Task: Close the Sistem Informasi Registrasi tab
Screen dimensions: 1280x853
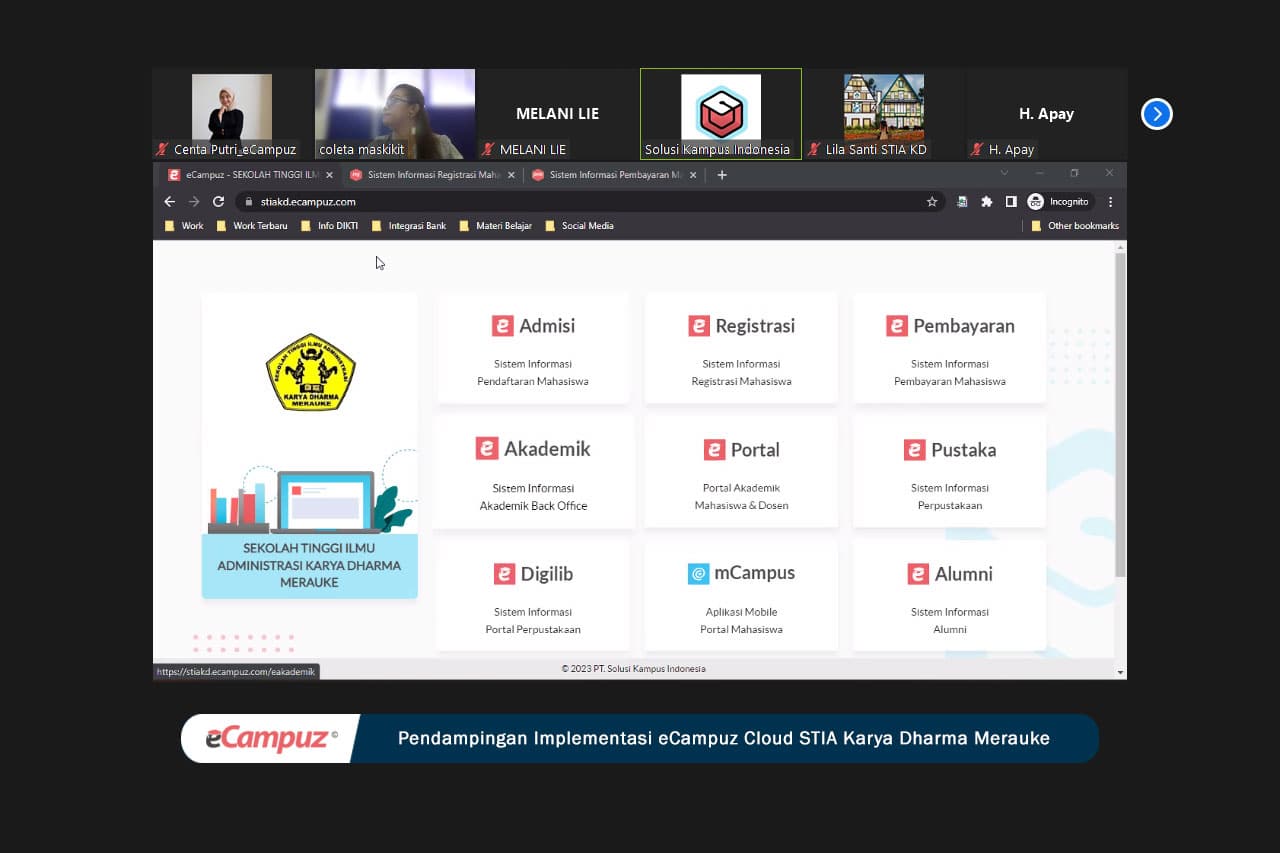Action: click(512, 175)
